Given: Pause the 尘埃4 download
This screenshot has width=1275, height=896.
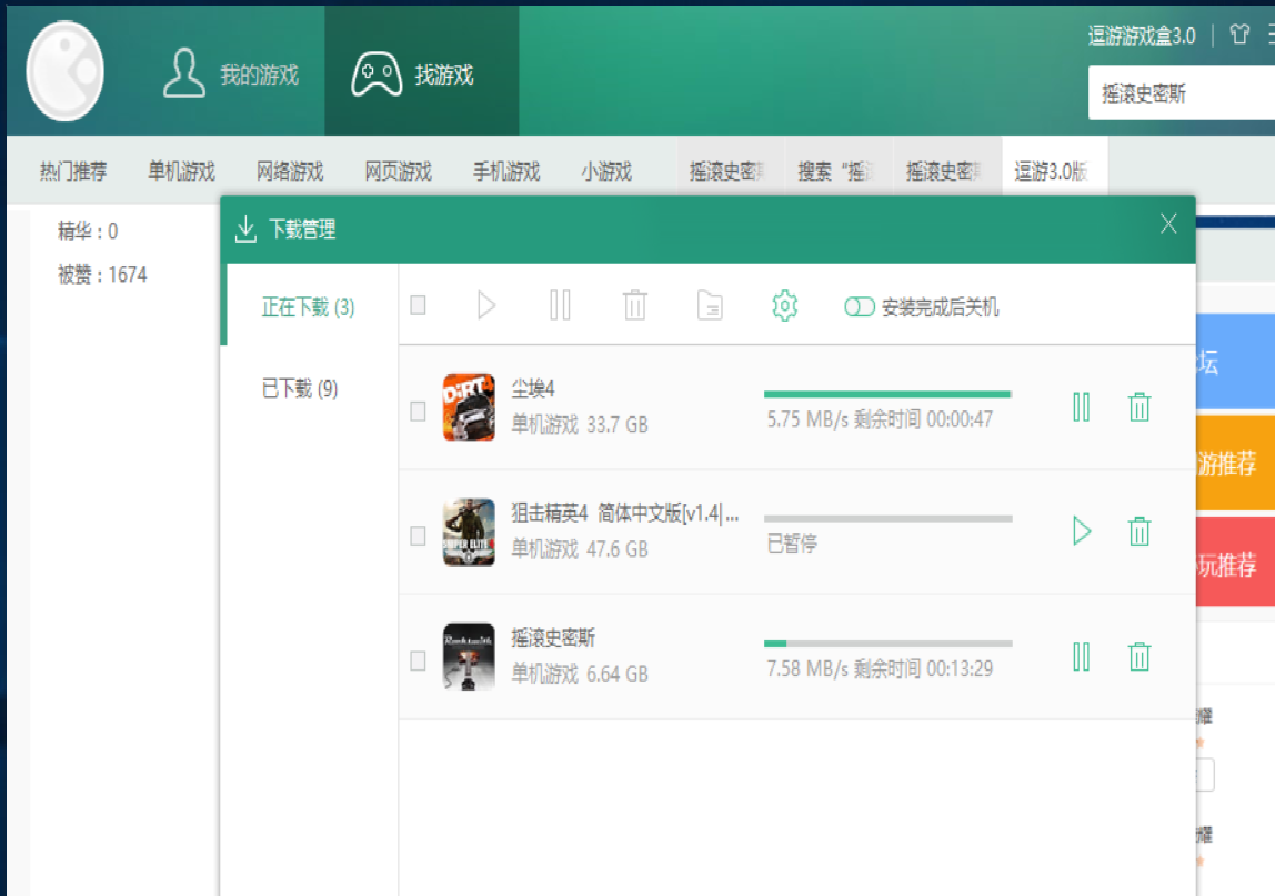Looking at the screenshot, I should (1081, 407).
